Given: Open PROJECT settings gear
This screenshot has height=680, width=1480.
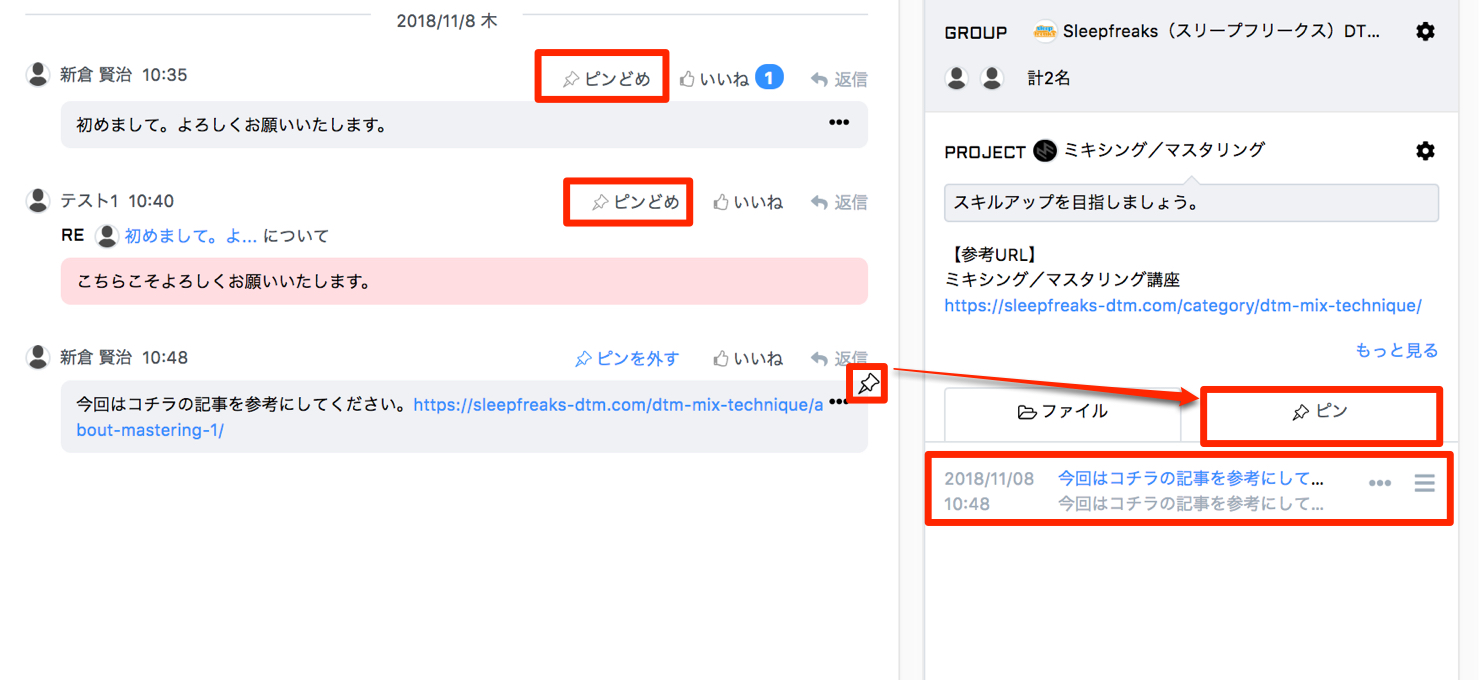Looking at the screenshot, I should (x=1426, y=150).
